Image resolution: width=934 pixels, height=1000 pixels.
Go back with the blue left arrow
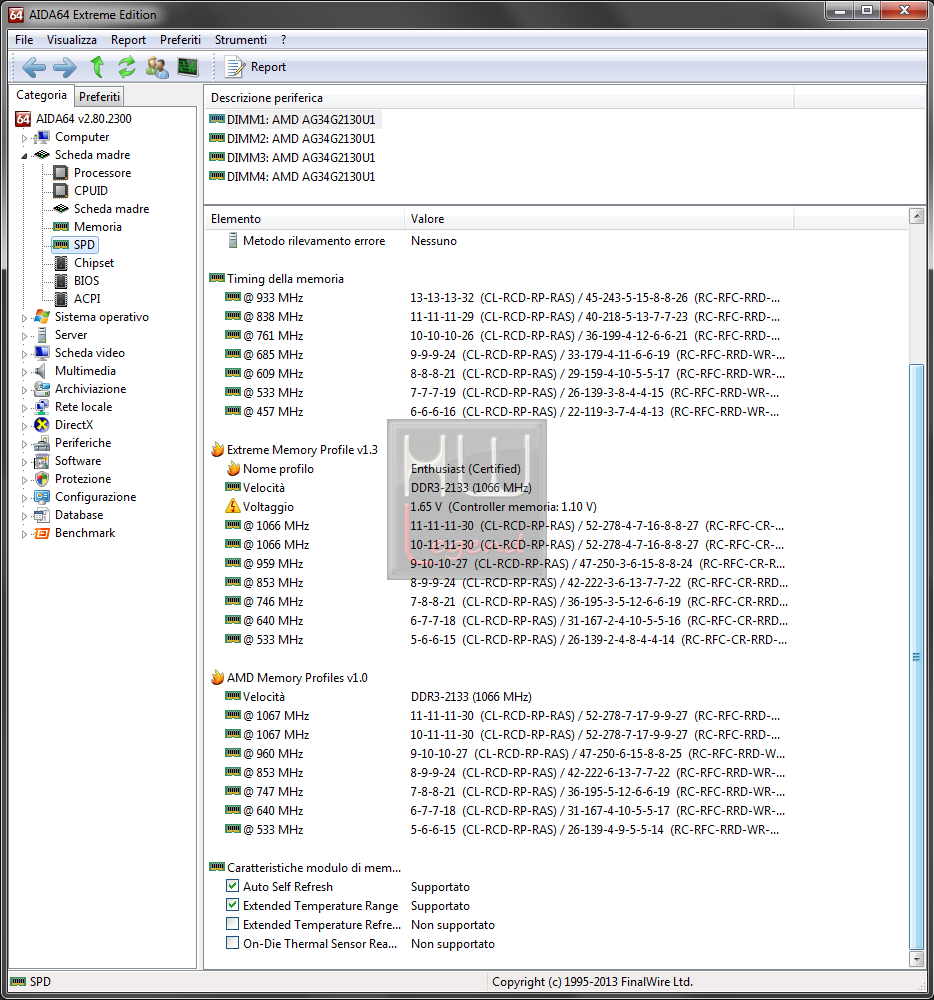(34, 66)
